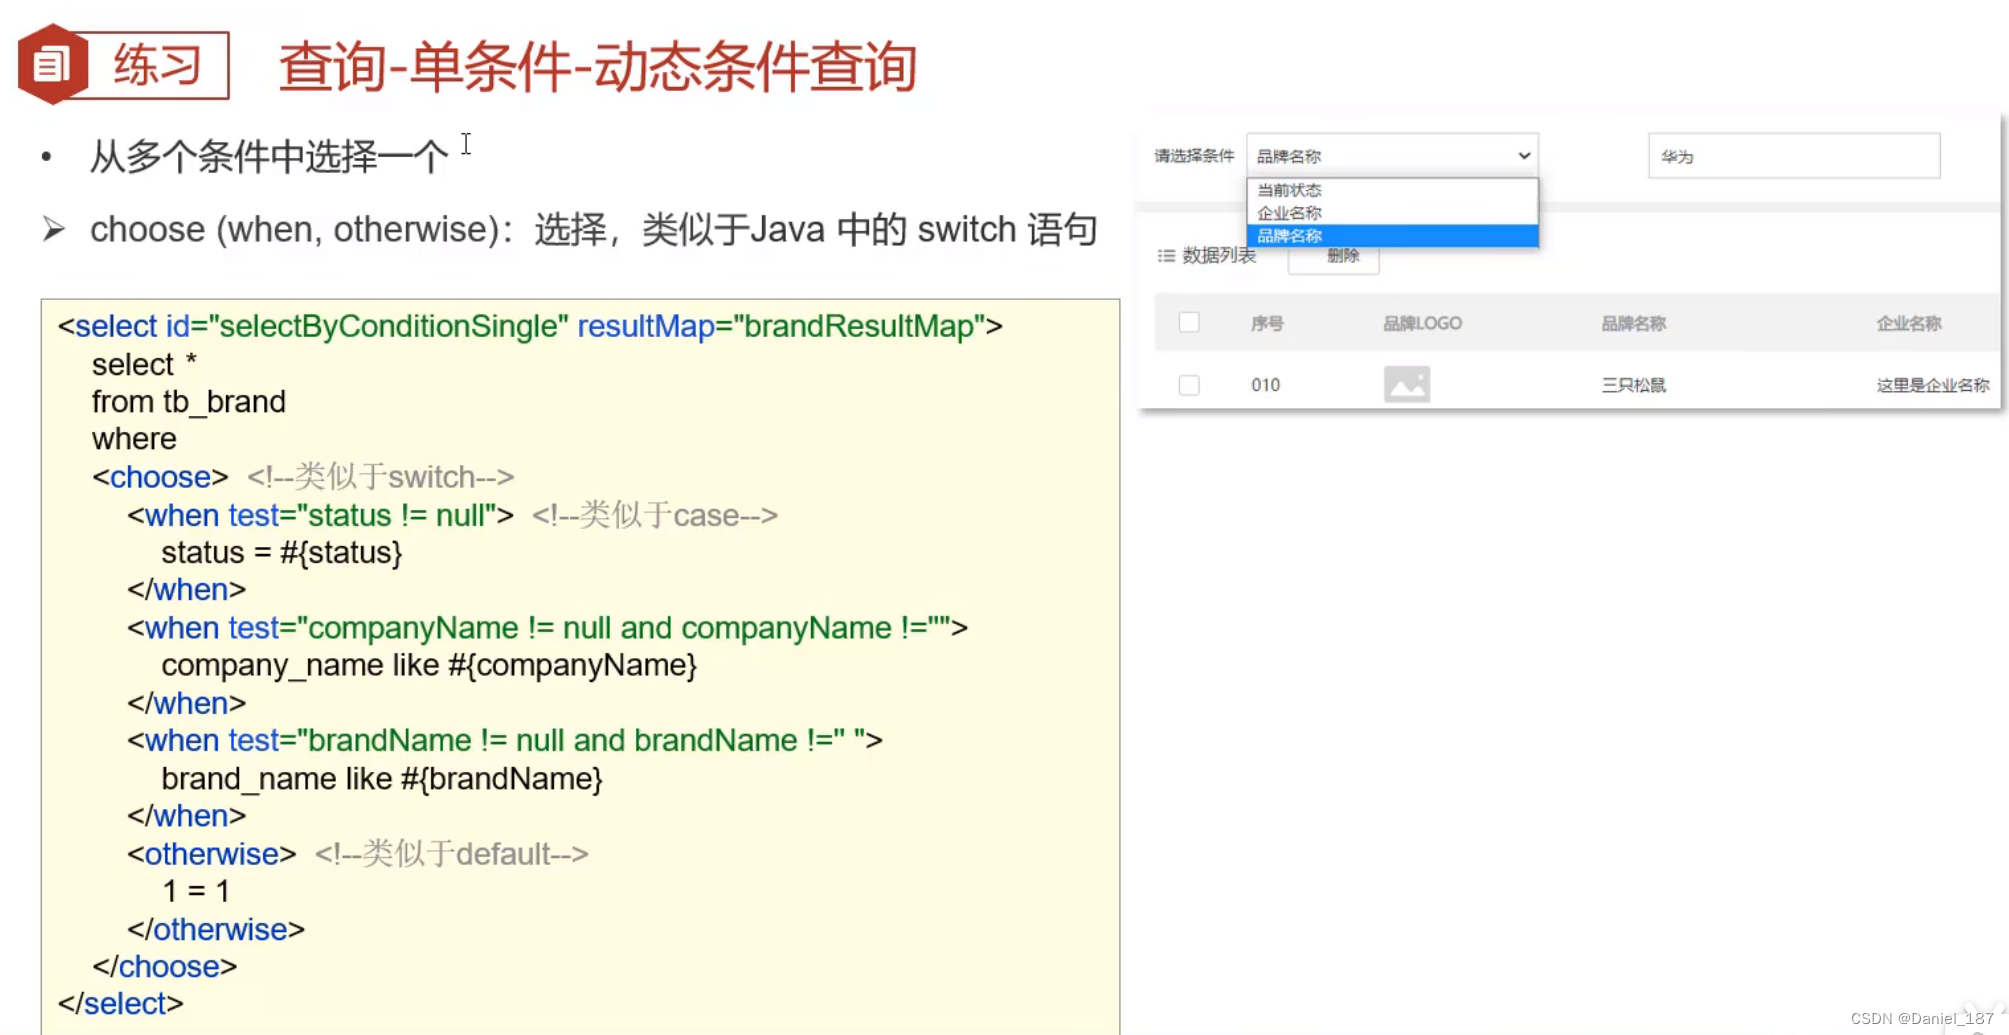Click the line about choose (when, otherwise)
Screen dimensions: 2009x1035
[x=593, y=229]
